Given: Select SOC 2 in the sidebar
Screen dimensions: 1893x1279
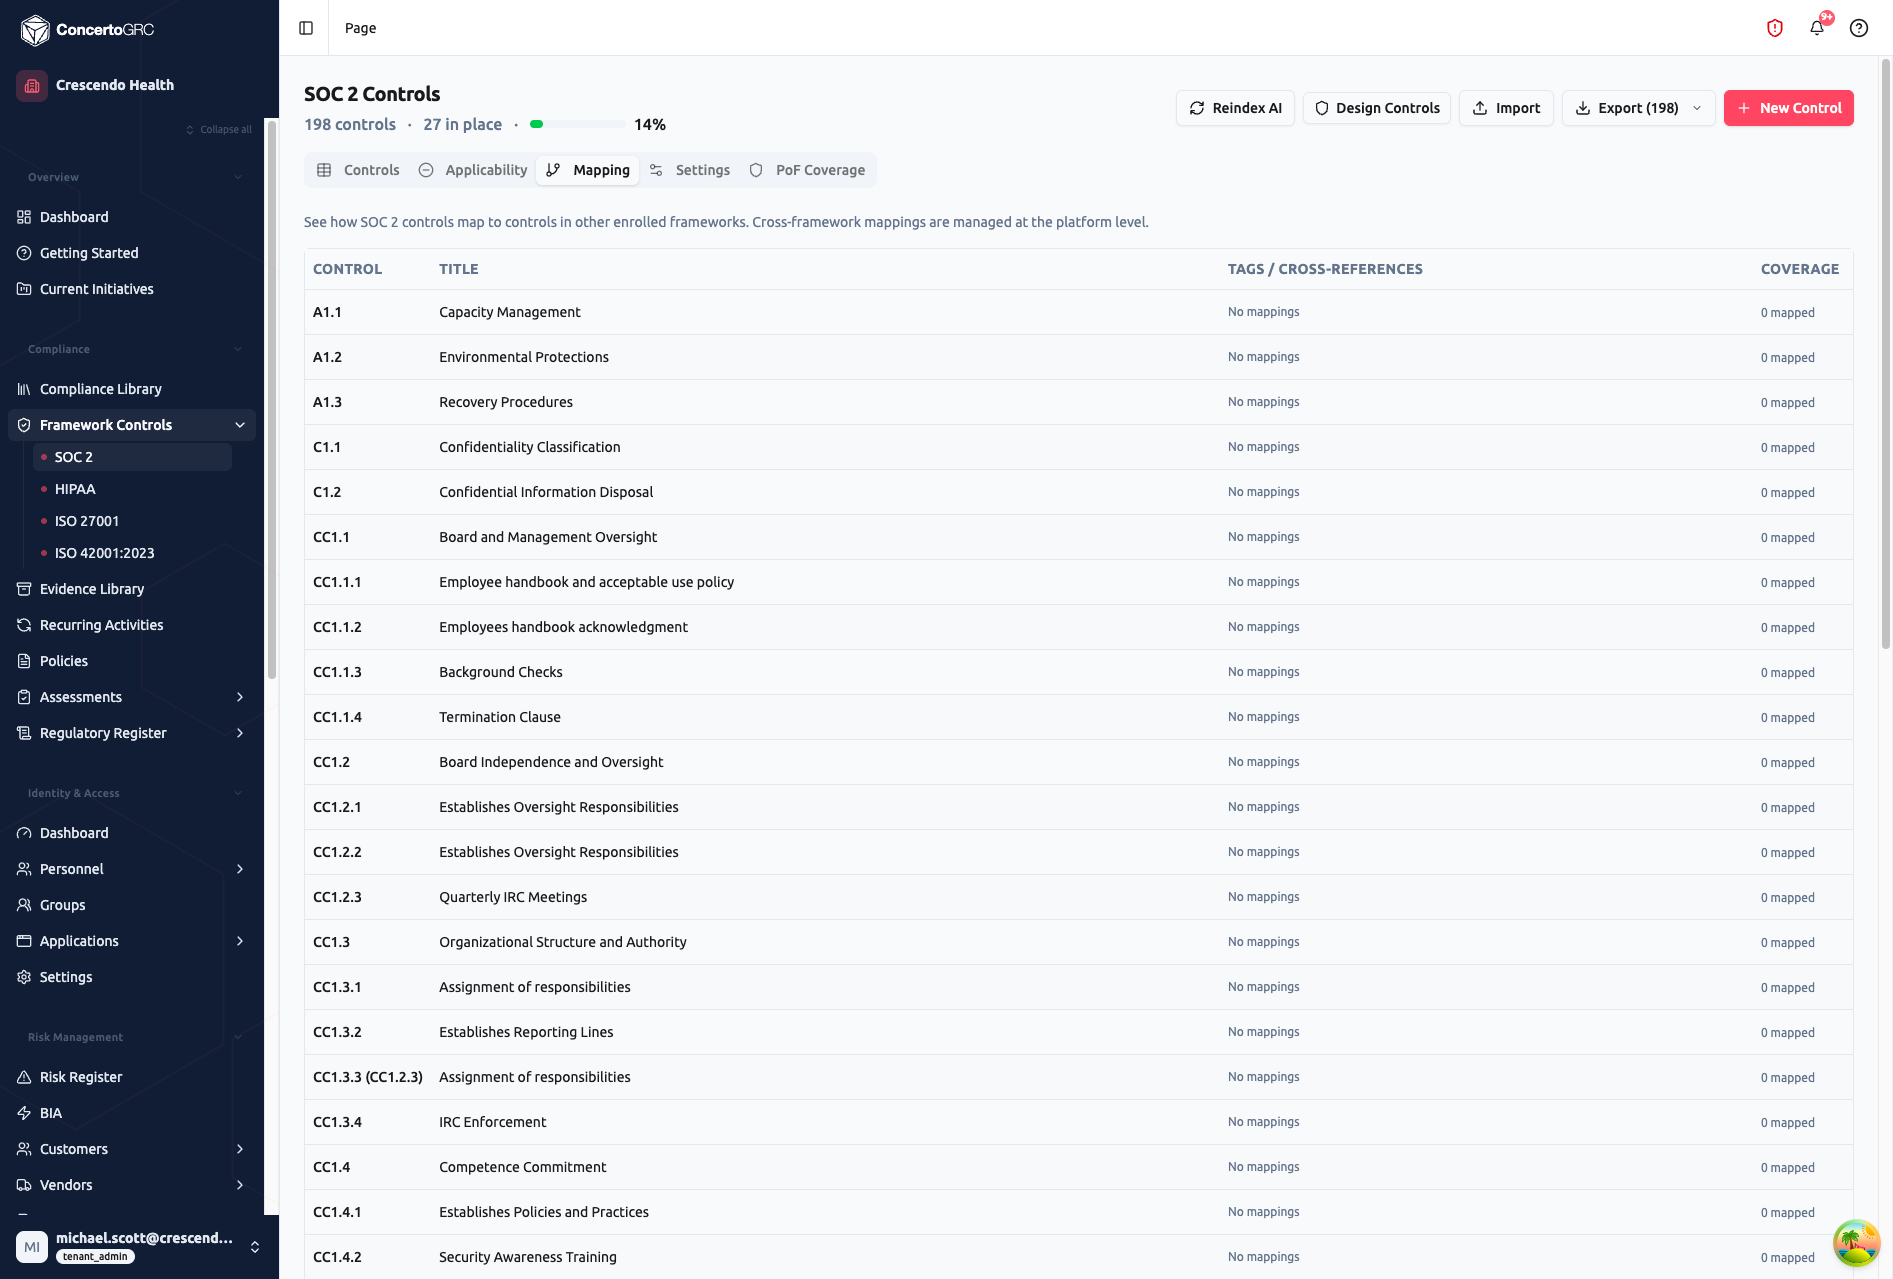Looking at the screenshot, I should (x=132, y=457).
